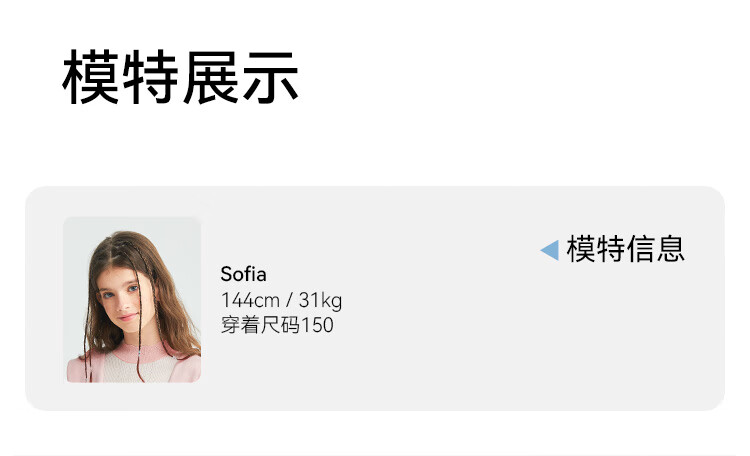This screenshot has width=750, height=456.
Task: Click 展示 in the large heading
Action: (x=241, y=78)
